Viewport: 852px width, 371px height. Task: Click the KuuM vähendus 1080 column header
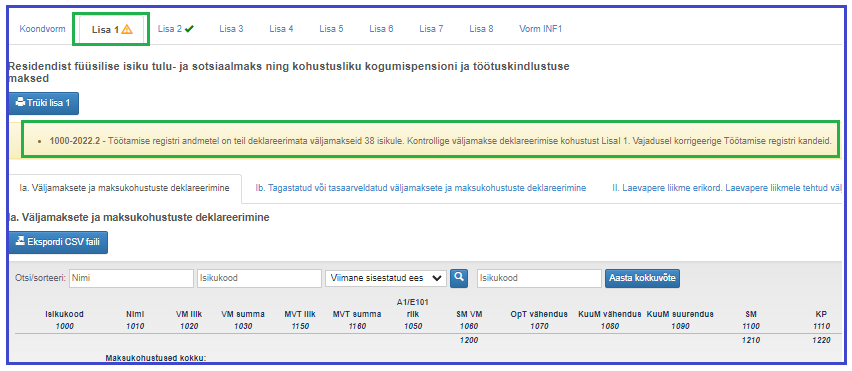point(610,320)
